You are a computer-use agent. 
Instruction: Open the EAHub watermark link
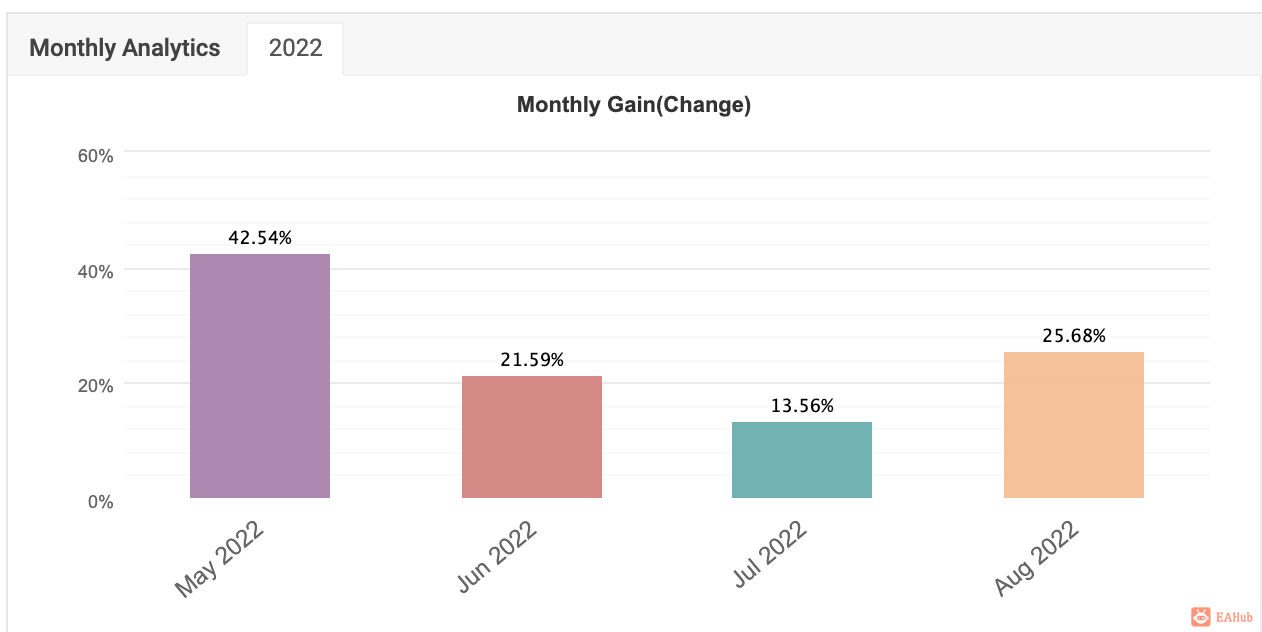coord(1234,618)
